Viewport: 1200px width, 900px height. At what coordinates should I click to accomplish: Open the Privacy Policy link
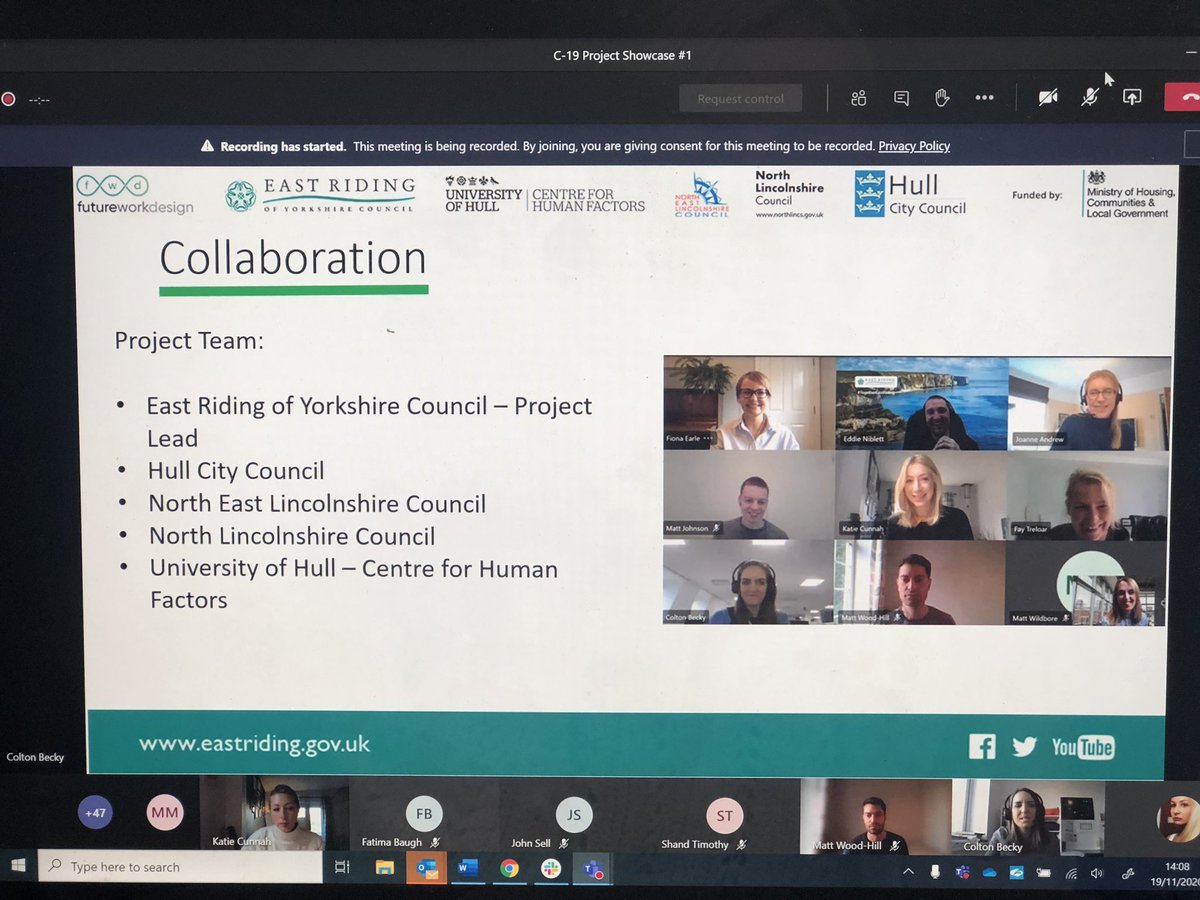click(914, 146)
